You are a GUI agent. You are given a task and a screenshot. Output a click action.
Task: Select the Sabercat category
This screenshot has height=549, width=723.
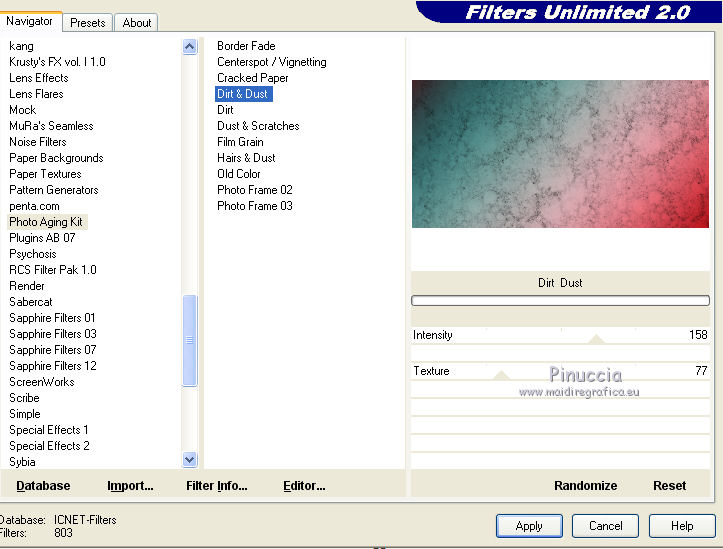(31, 302)
